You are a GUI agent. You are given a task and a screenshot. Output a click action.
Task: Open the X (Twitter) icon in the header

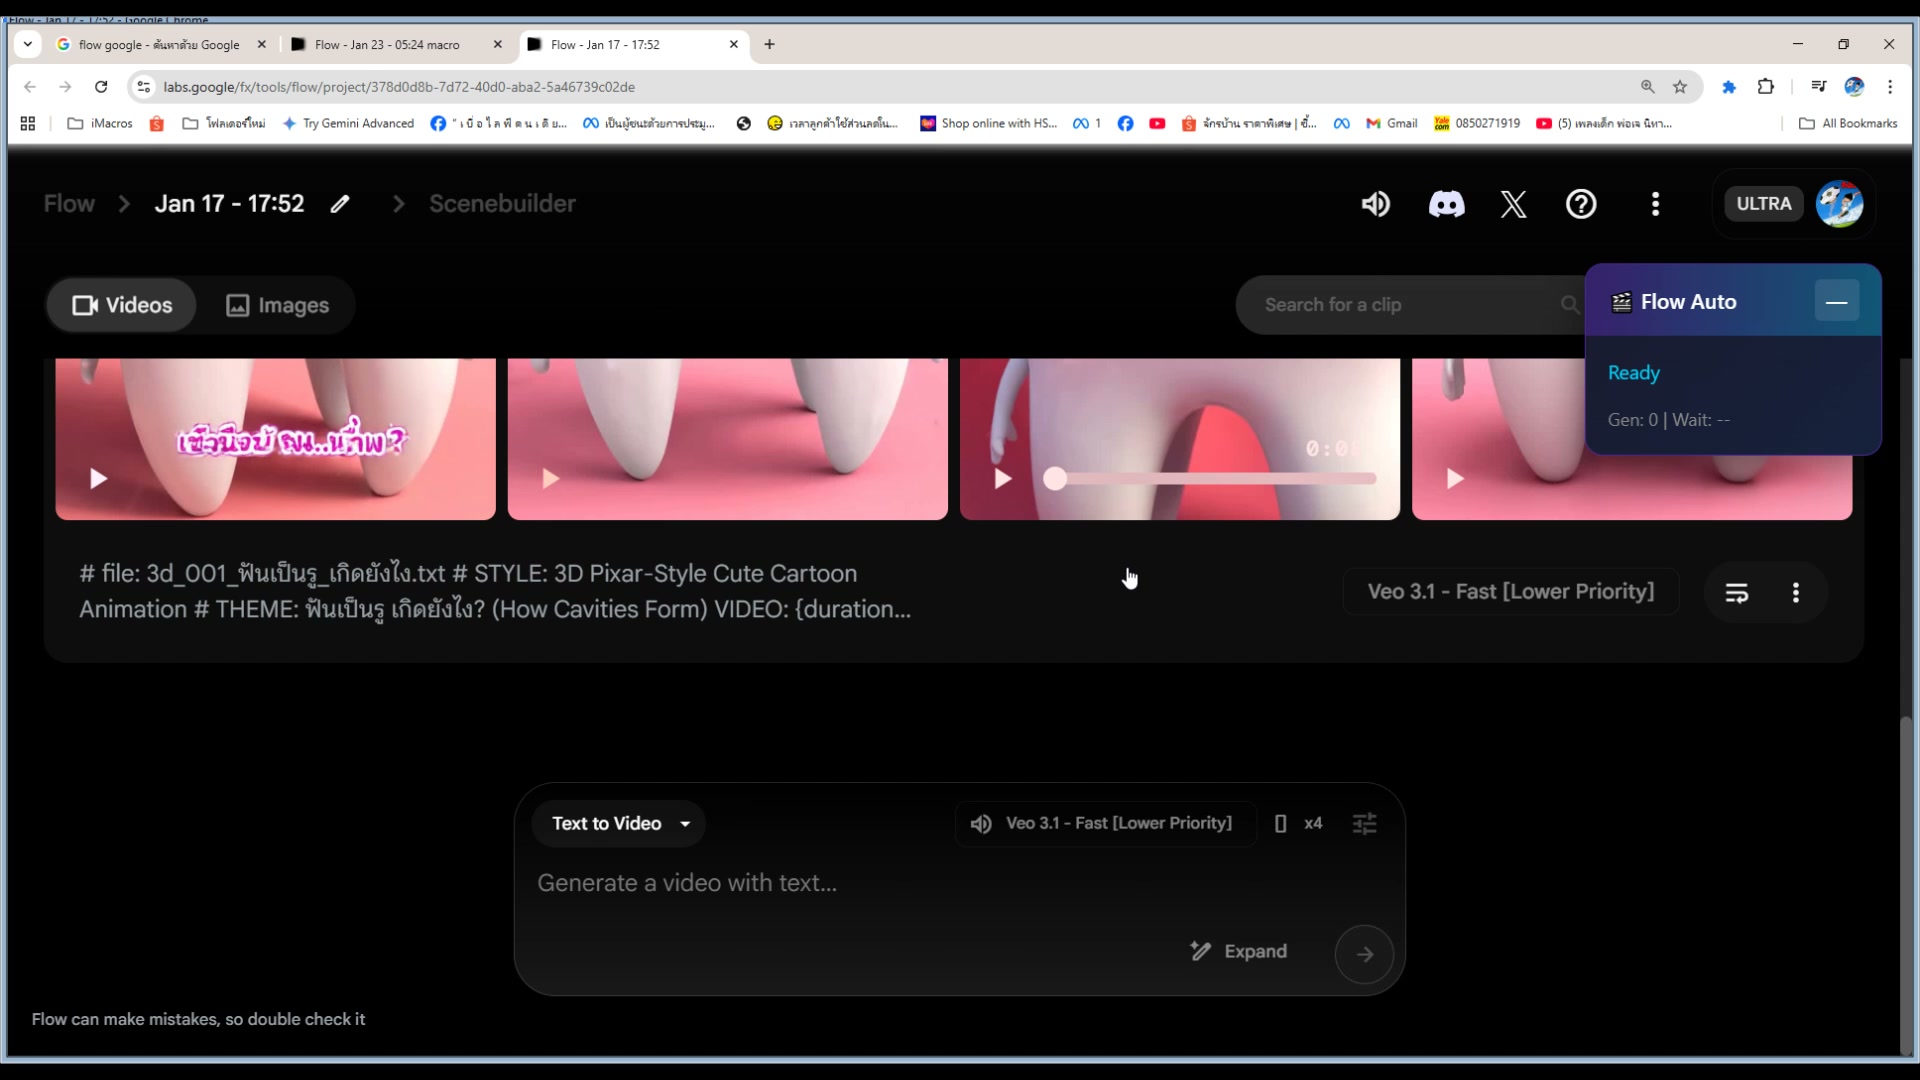(x=1513, y=203)
